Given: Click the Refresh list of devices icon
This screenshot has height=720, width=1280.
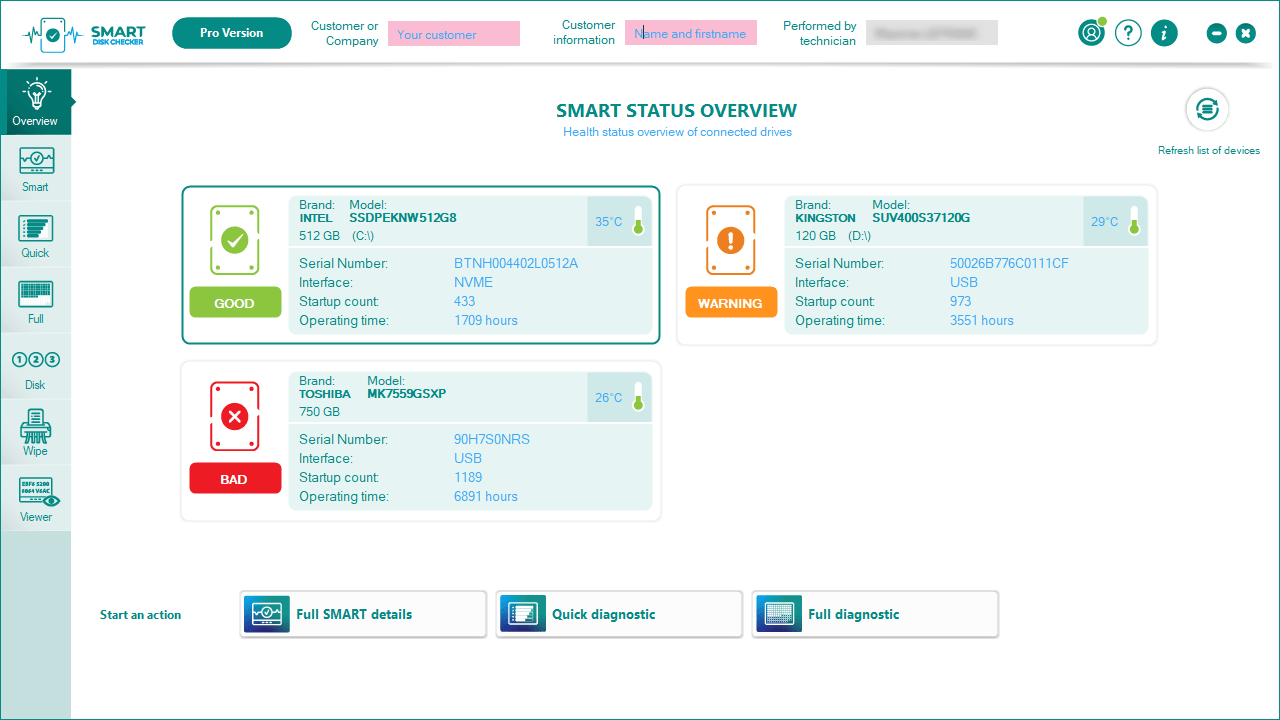Looking at the screenshot, I should (x=1207, y=109).
